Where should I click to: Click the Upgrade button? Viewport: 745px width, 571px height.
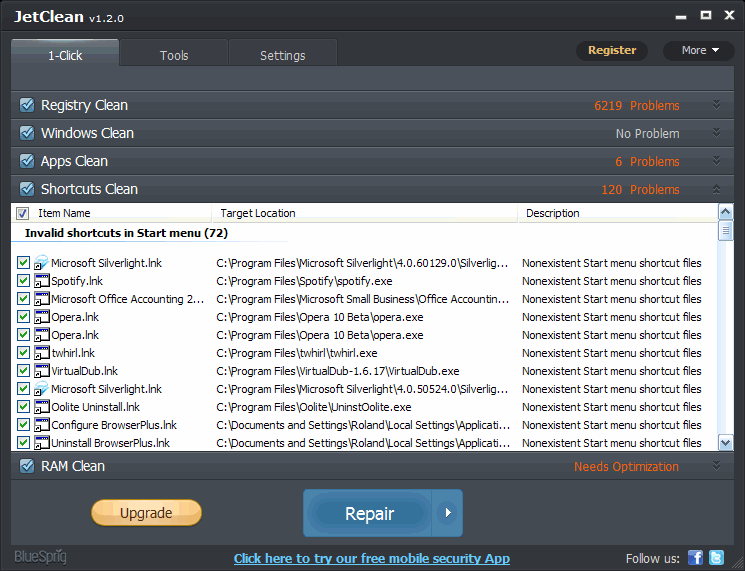click(146, 513)
